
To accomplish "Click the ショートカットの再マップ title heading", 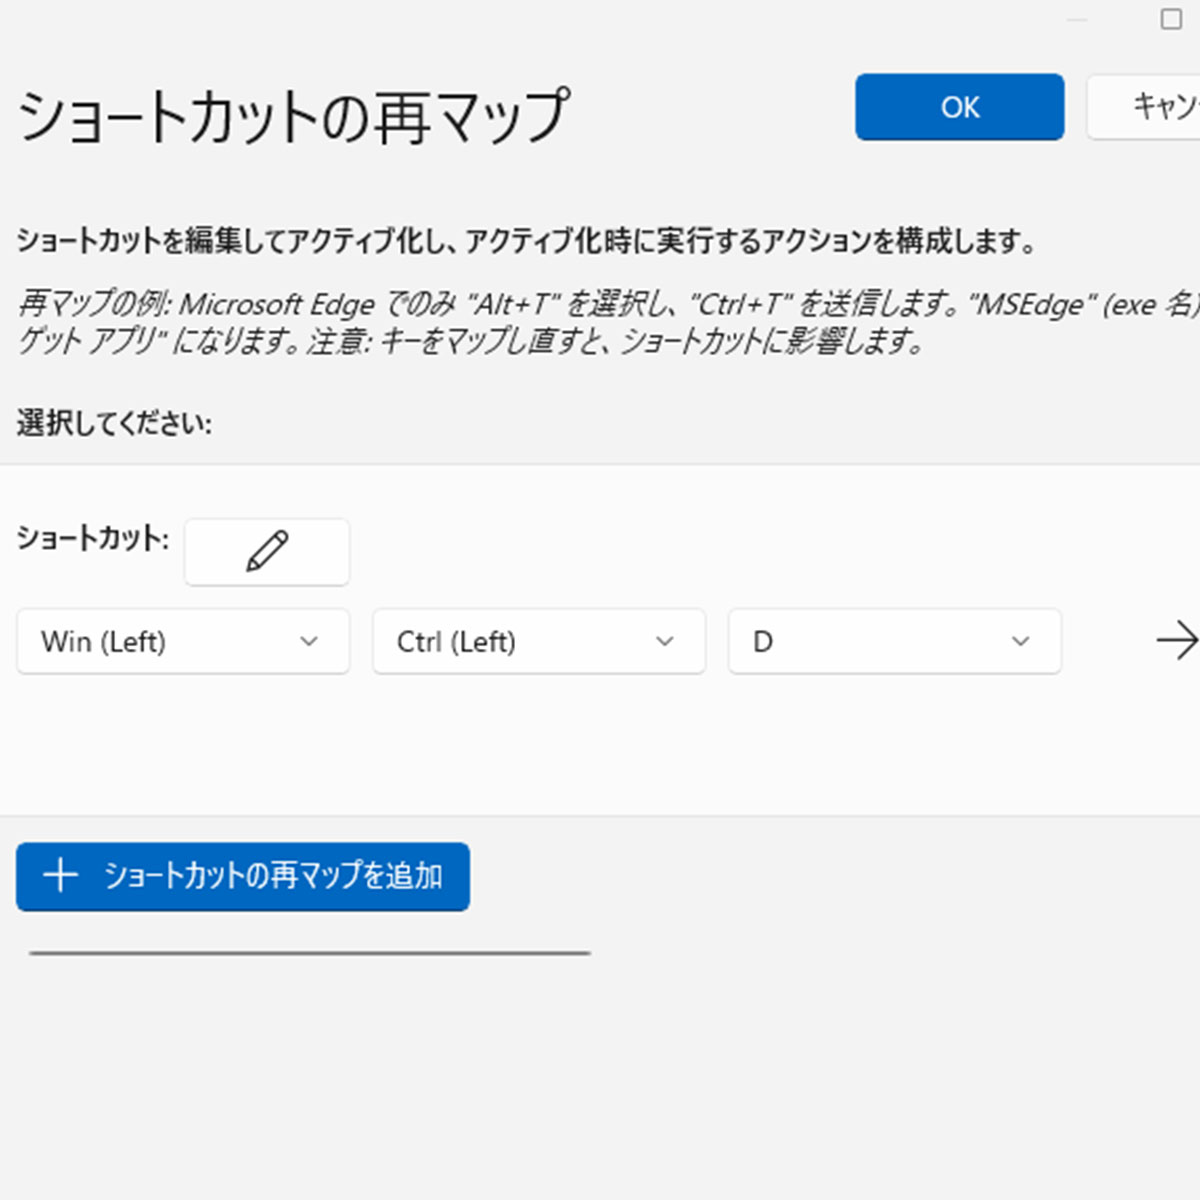I will 293,115.
